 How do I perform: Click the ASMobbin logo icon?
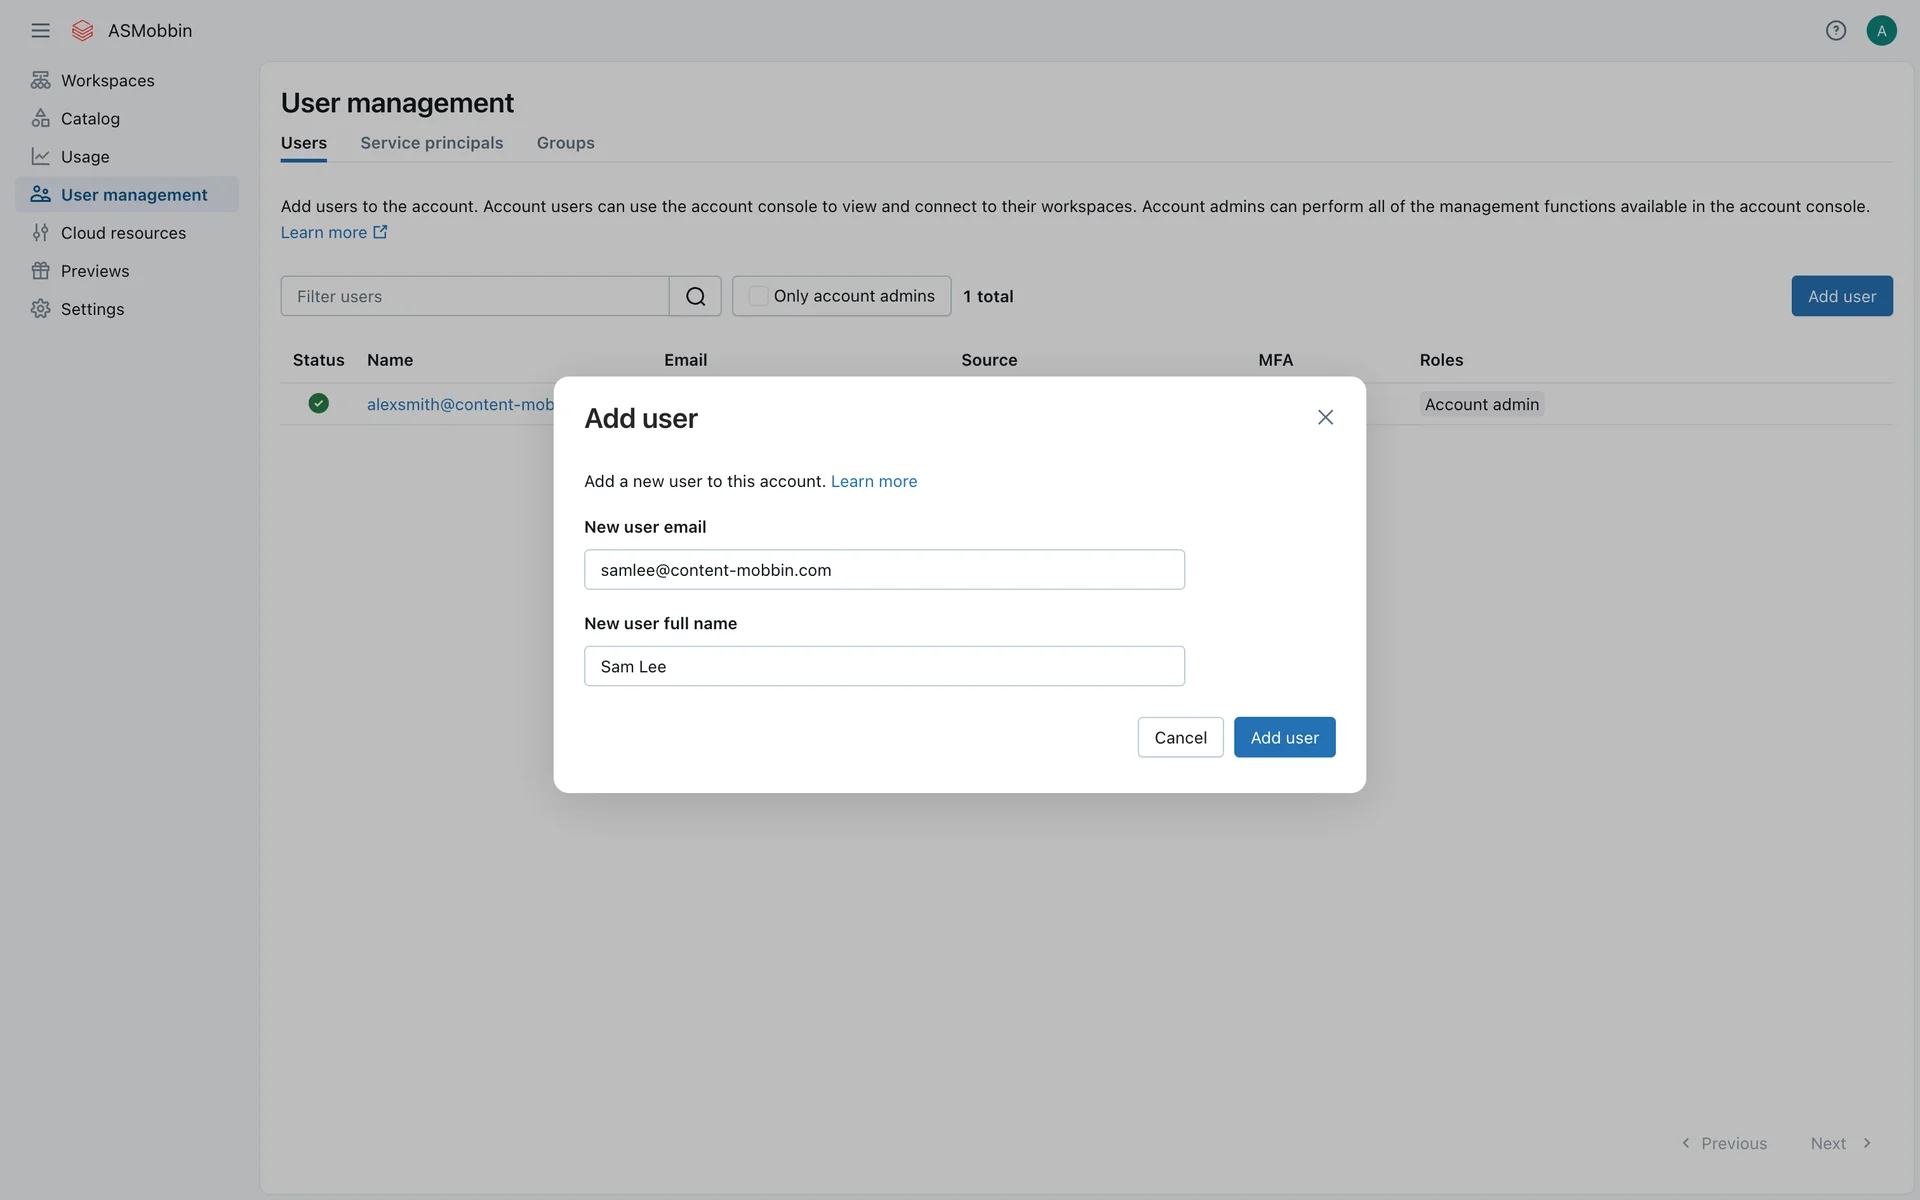pos(83,30)
